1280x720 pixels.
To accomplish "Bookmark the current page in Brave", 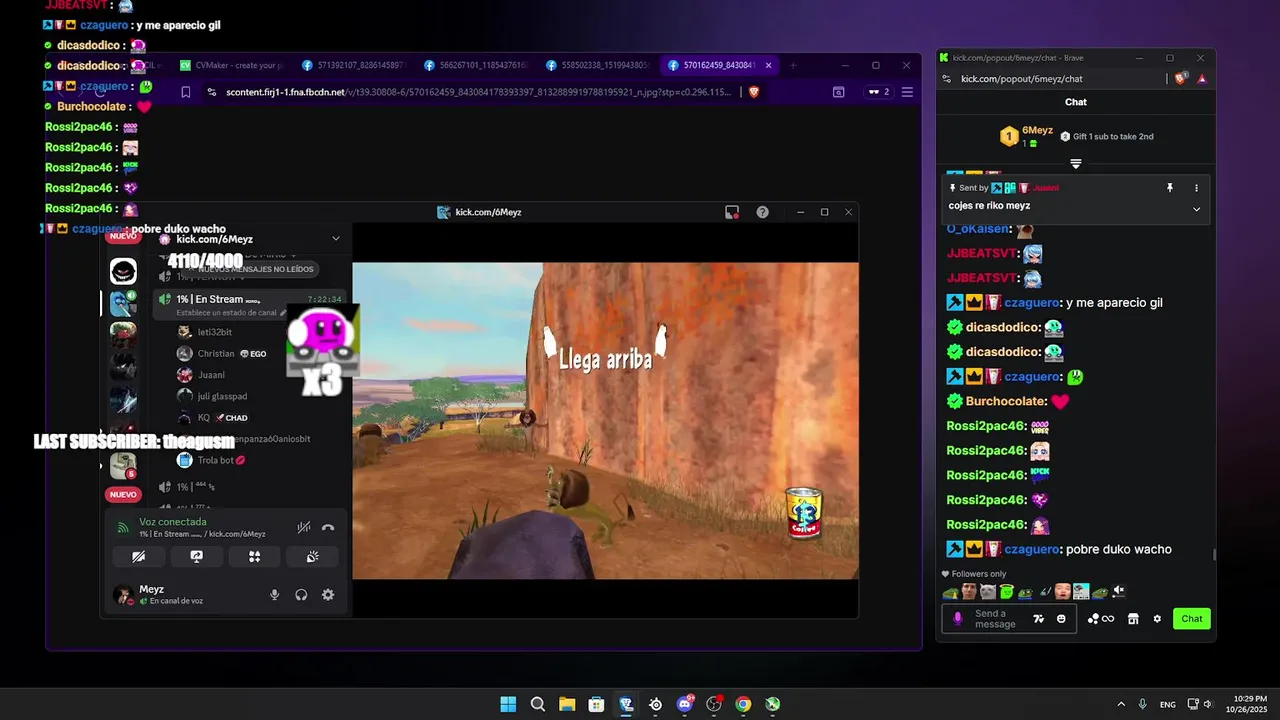I will (x=186, y=92).
